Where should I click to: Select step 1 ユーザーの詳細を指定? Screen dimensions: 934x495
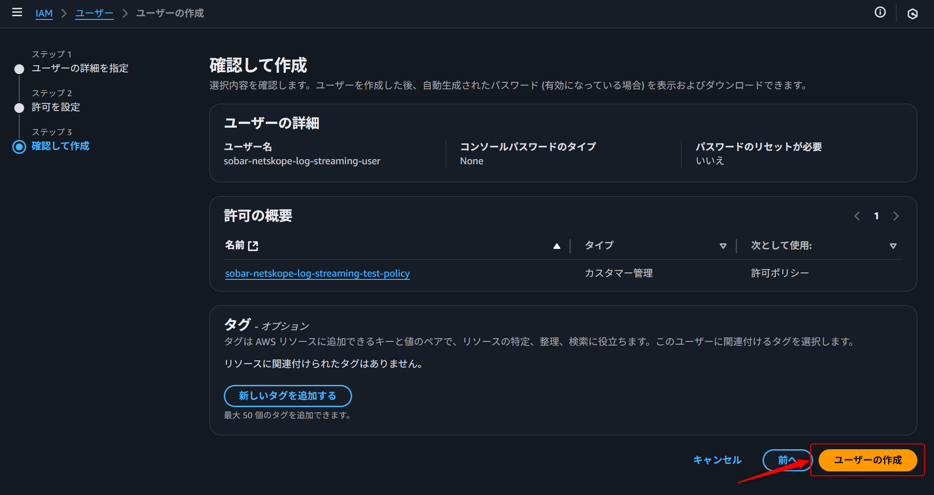[80, 69]
